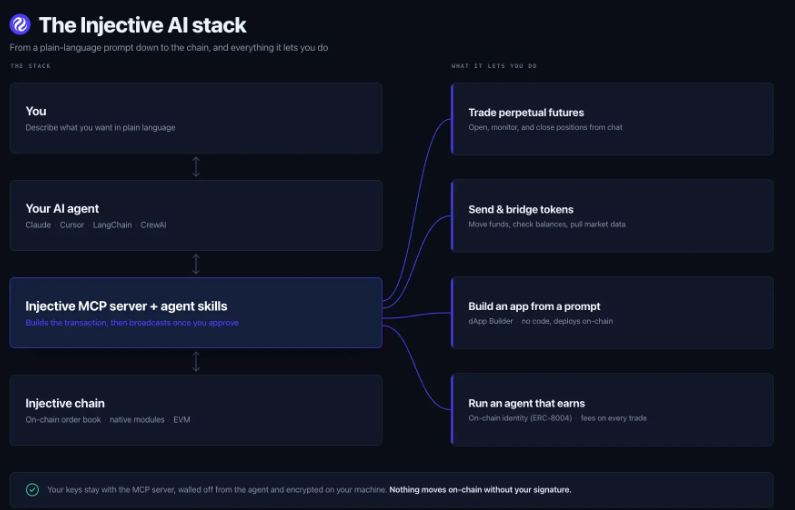This screenshot has height=510, width=795.
Task: Click the EVM label under Injective chain
Action: point(182,420)
